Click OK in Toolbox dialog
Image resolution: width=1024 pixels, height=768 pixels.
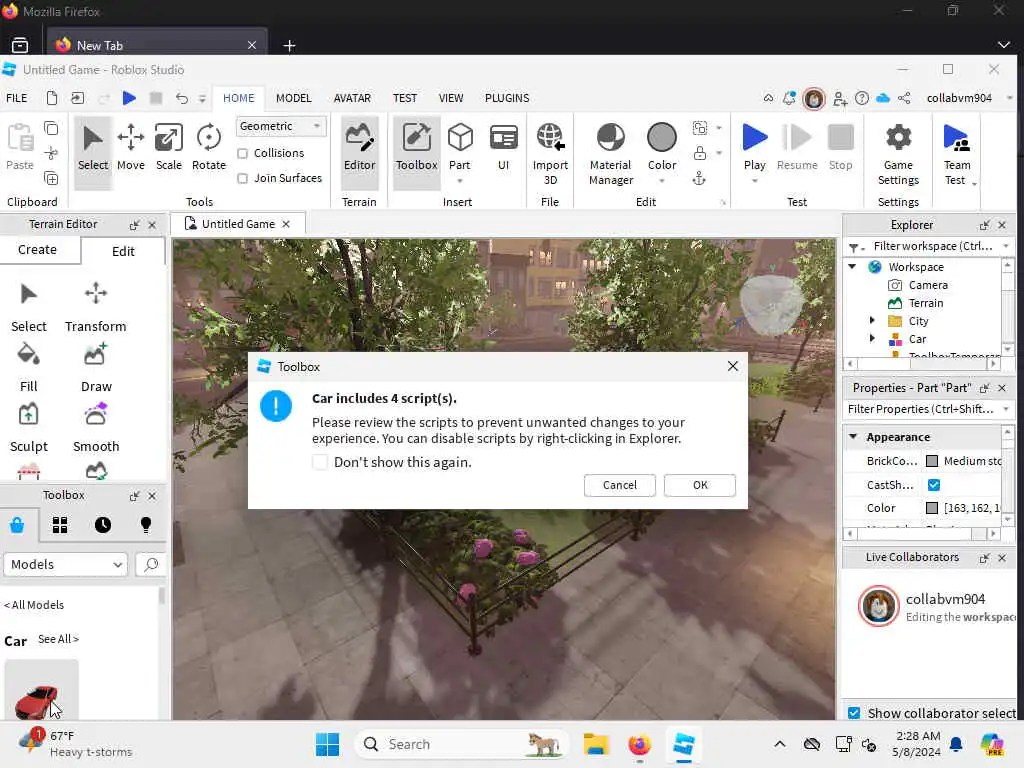(699, 485)
